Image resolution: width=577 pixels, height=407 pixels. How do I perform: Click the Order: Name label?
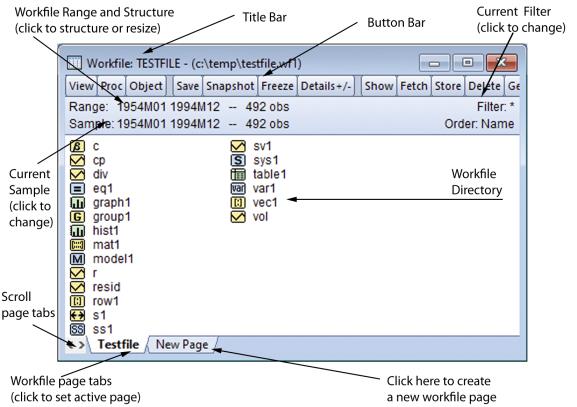click(x=479, y=124)
